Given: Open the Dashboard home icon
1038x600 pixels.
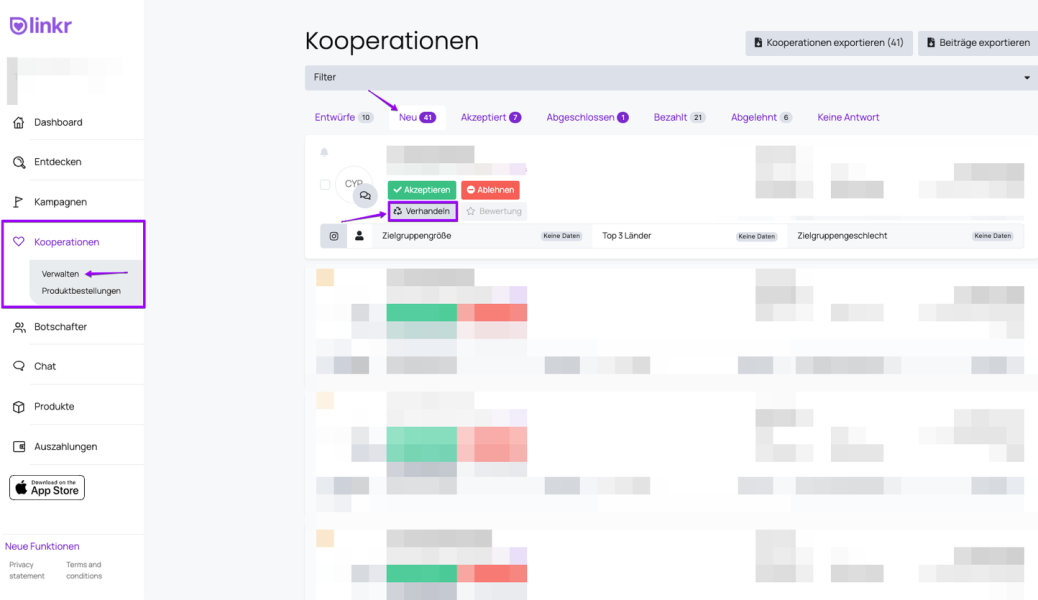Looking at the screenshot, I should coord(19,122).
